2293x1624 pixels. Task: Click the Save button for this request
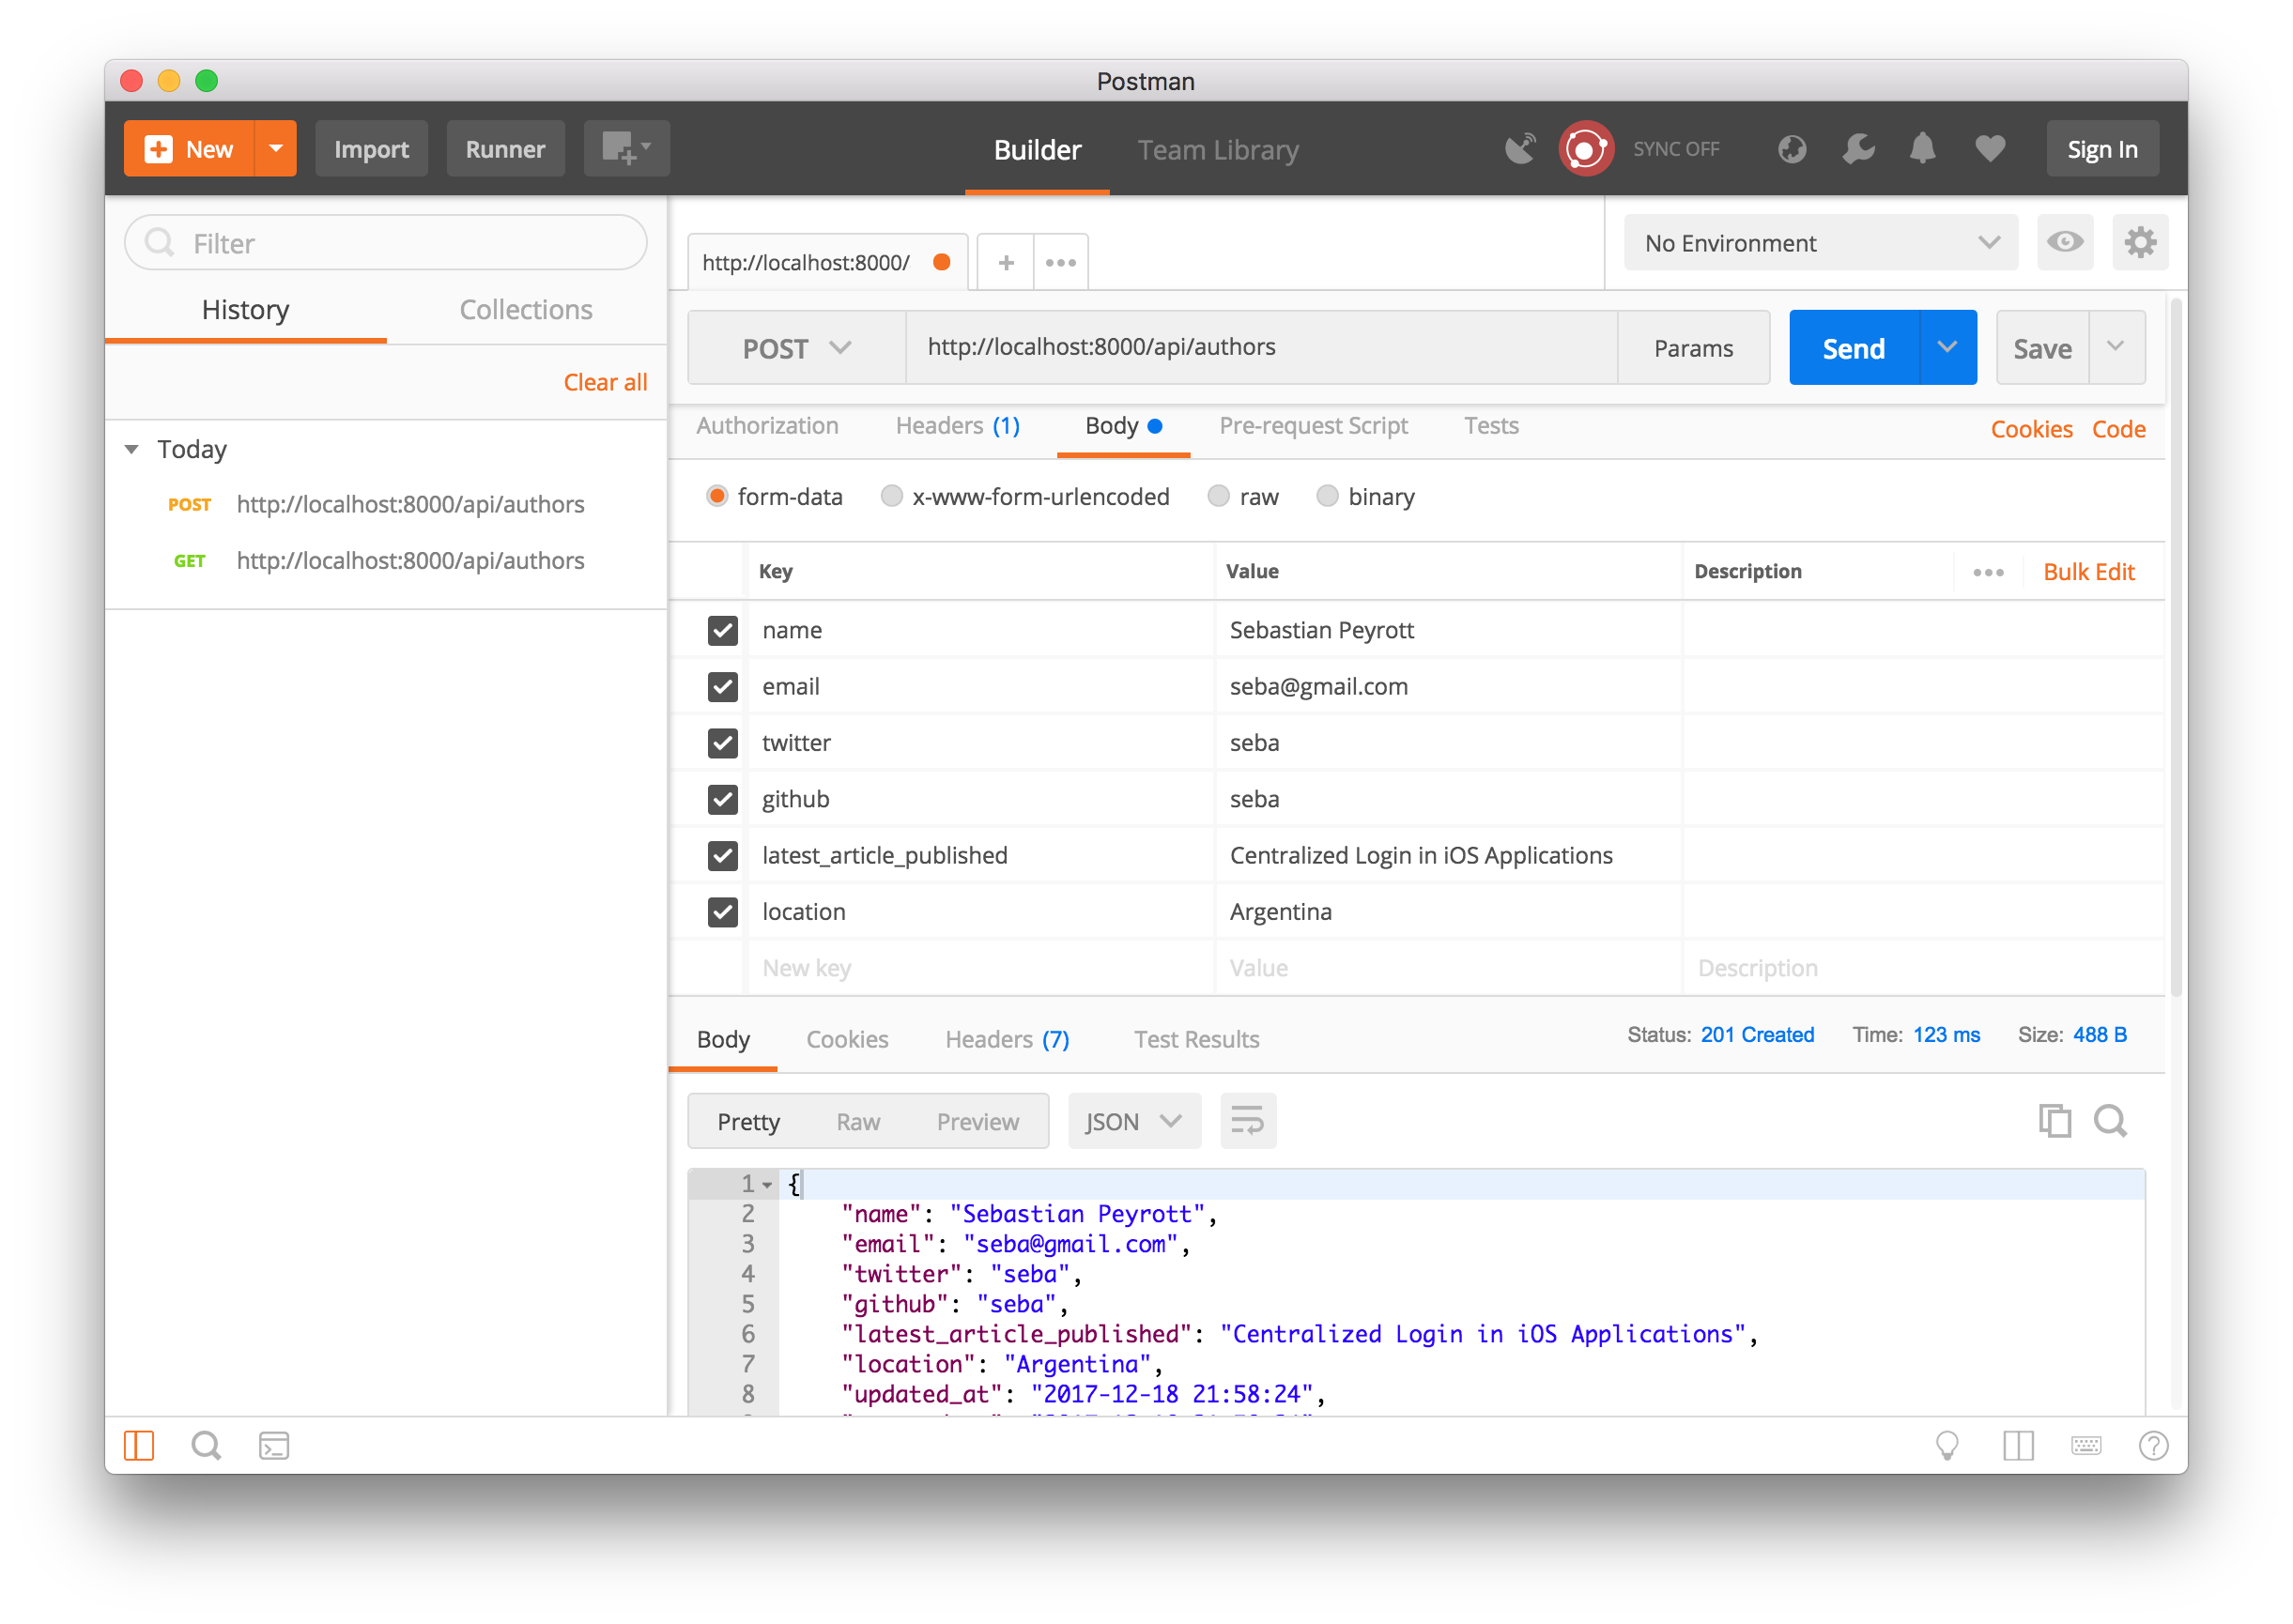click(2043, 346)
